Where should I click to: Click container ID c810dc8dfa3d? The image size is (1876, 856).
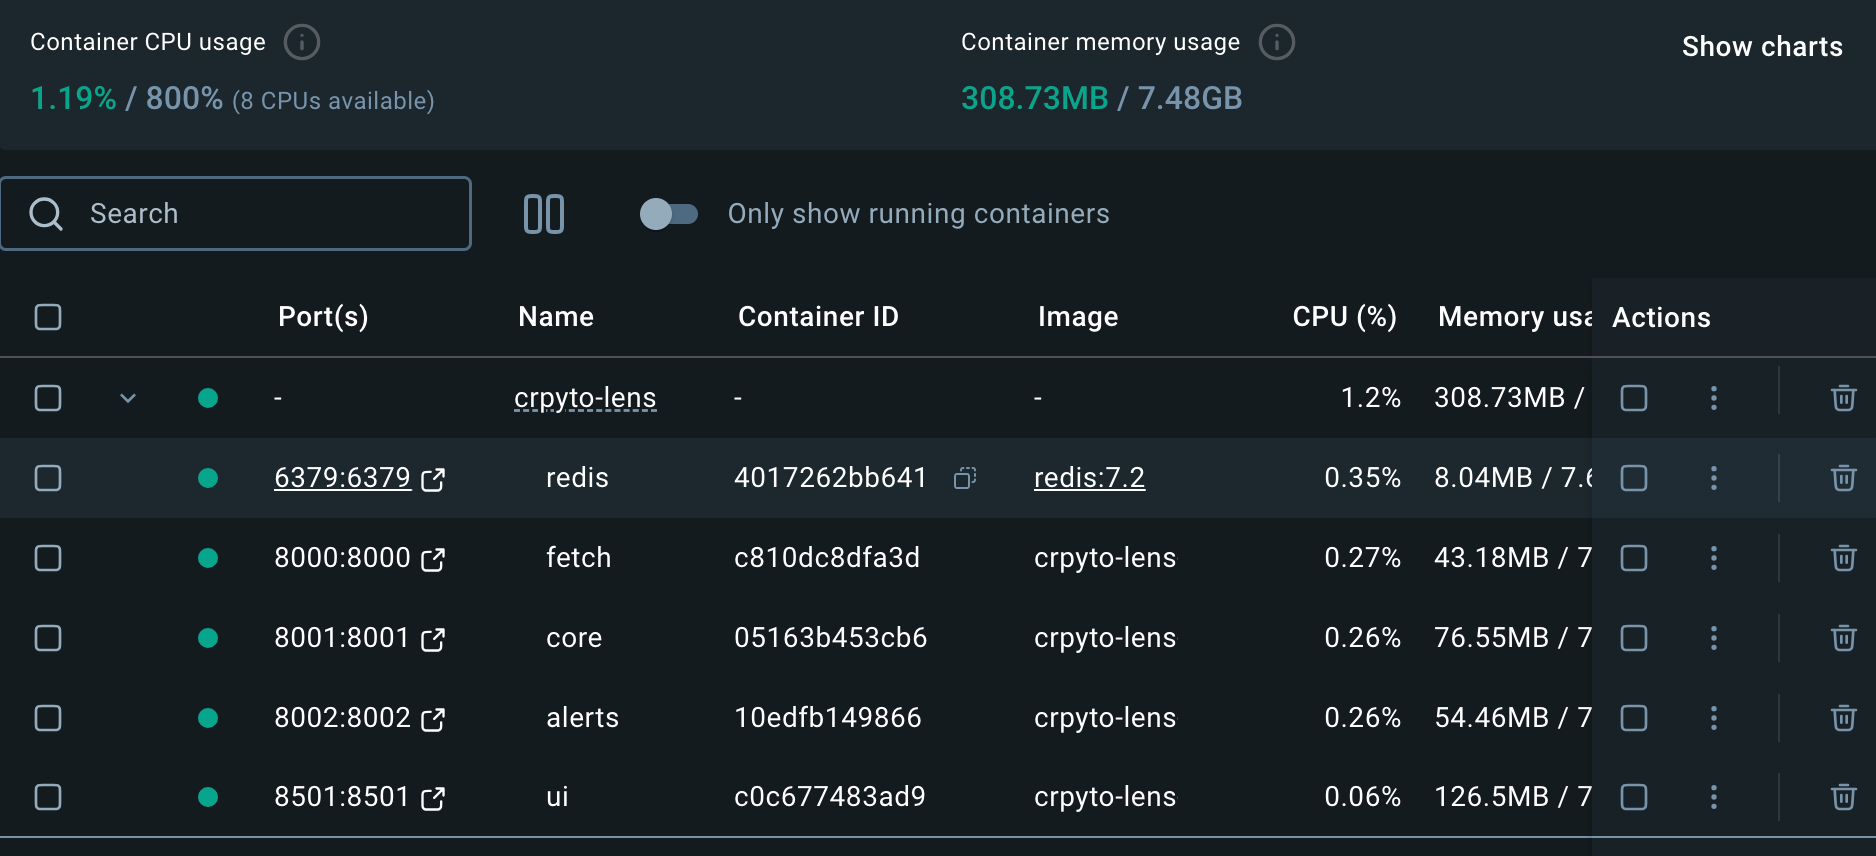pos(827,558)
